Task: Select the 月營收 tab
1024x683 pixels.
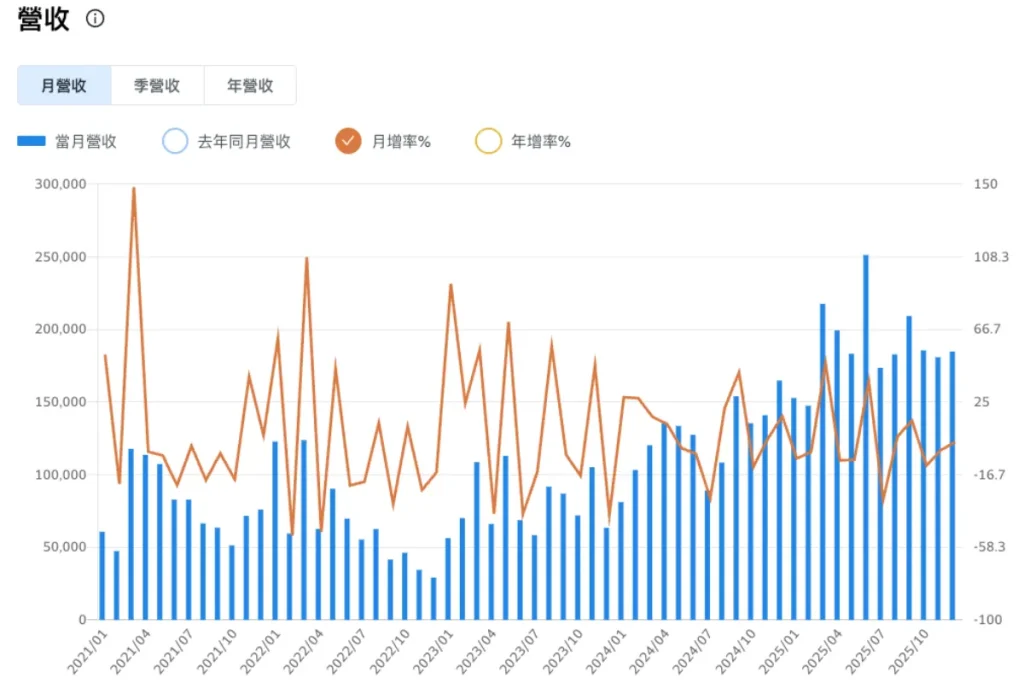Action: [x=64, y=86]
